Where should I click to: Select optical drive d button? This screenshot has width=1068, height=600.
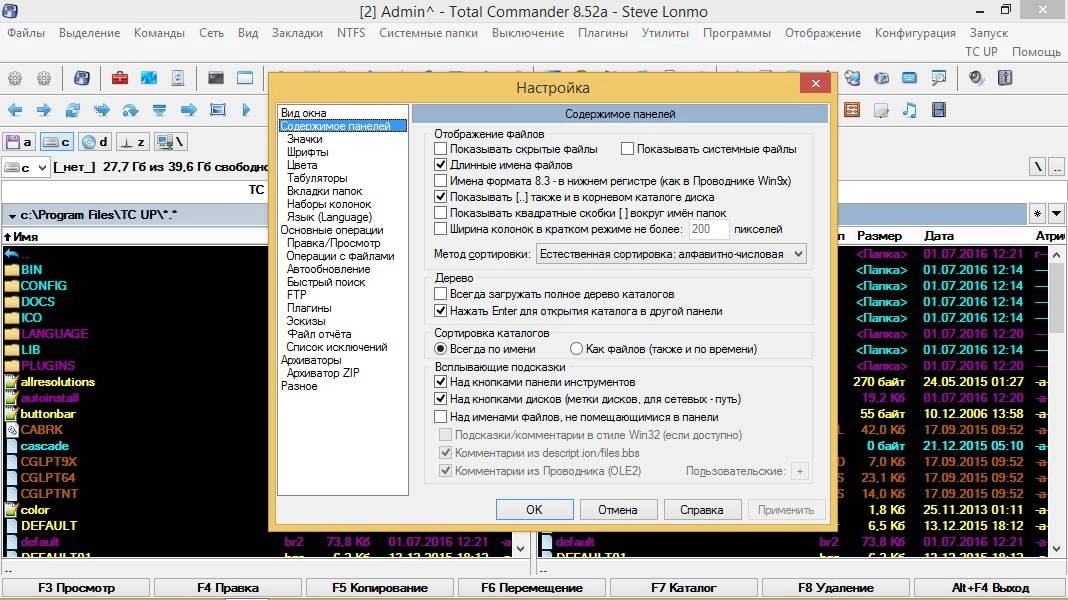pos(95,142)
